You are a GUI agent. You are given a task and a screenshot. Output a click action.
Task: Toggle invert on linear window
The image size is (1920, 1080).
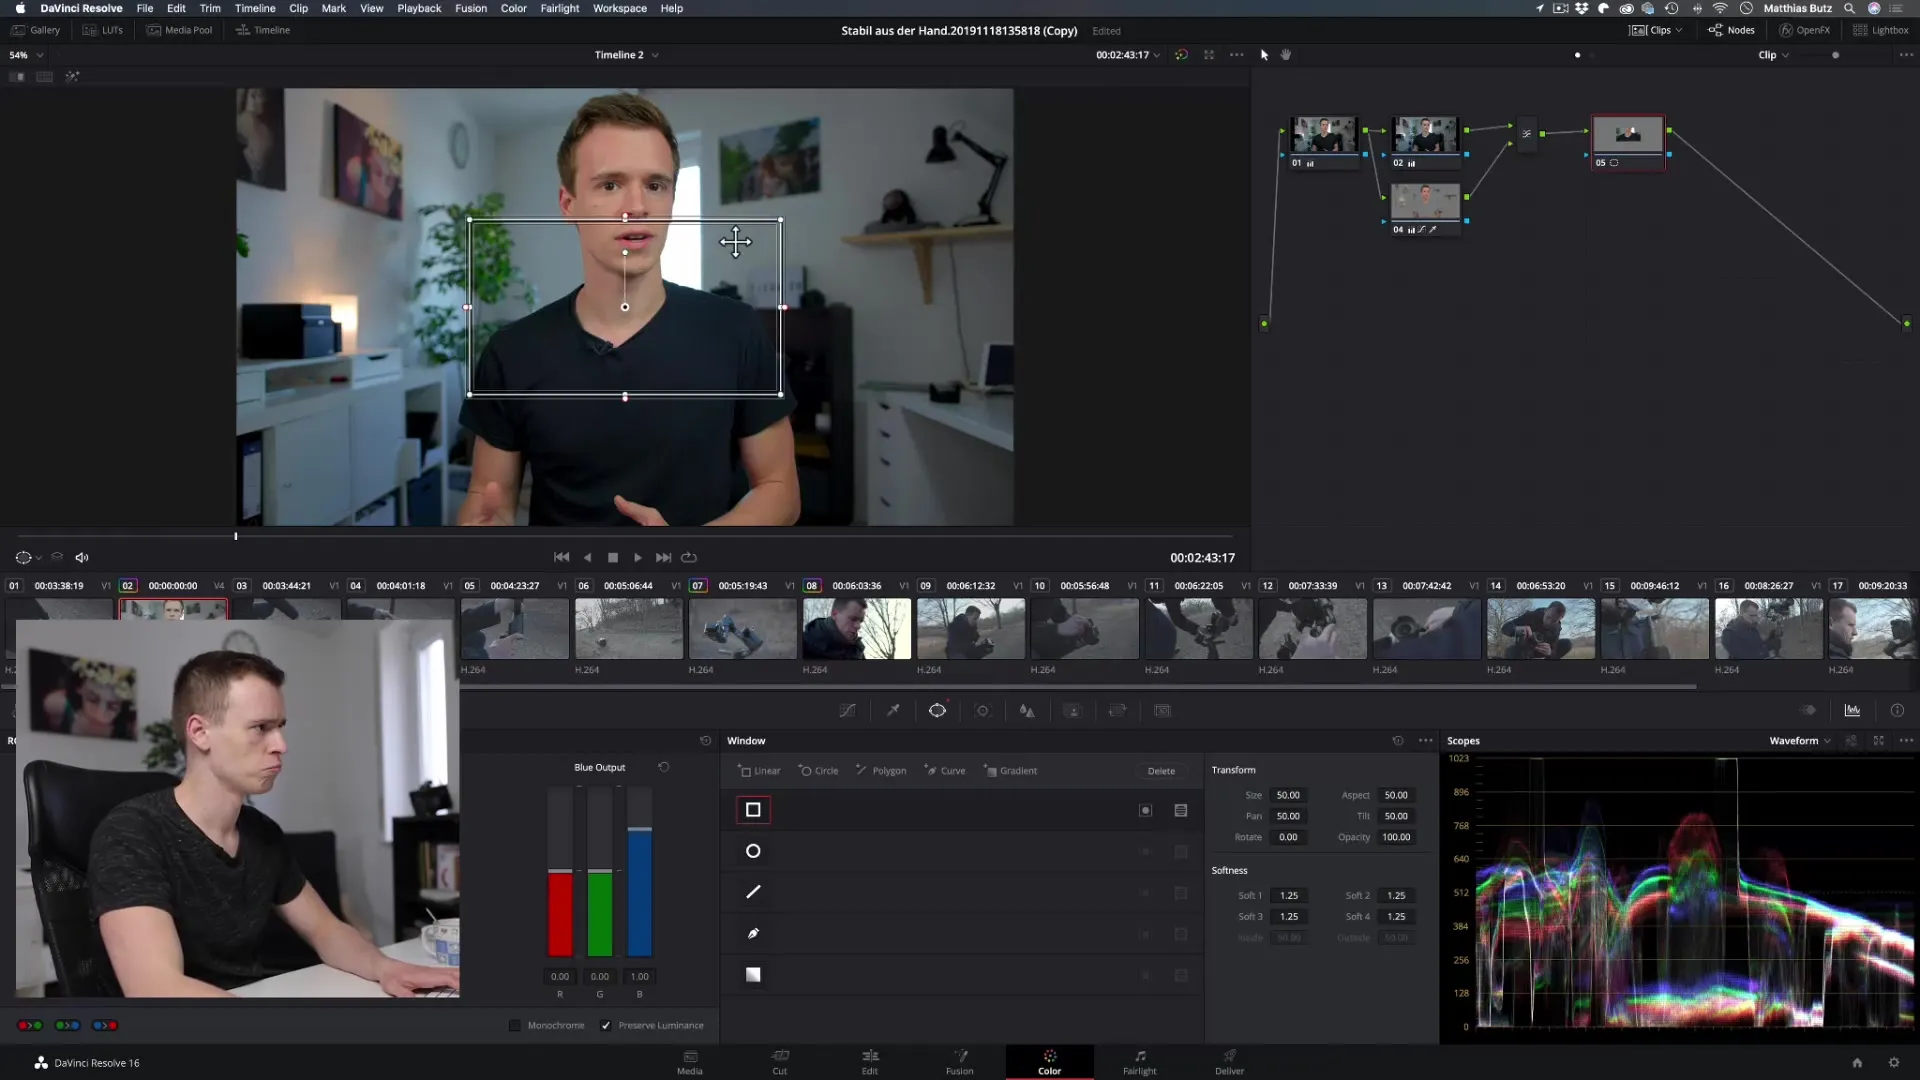(x=1146, y=811)
